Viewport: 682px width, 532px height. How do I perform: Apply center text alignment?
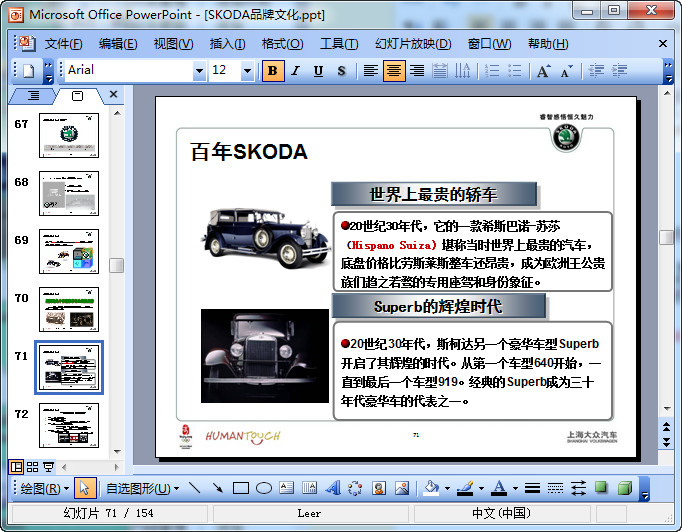[394, 71]
